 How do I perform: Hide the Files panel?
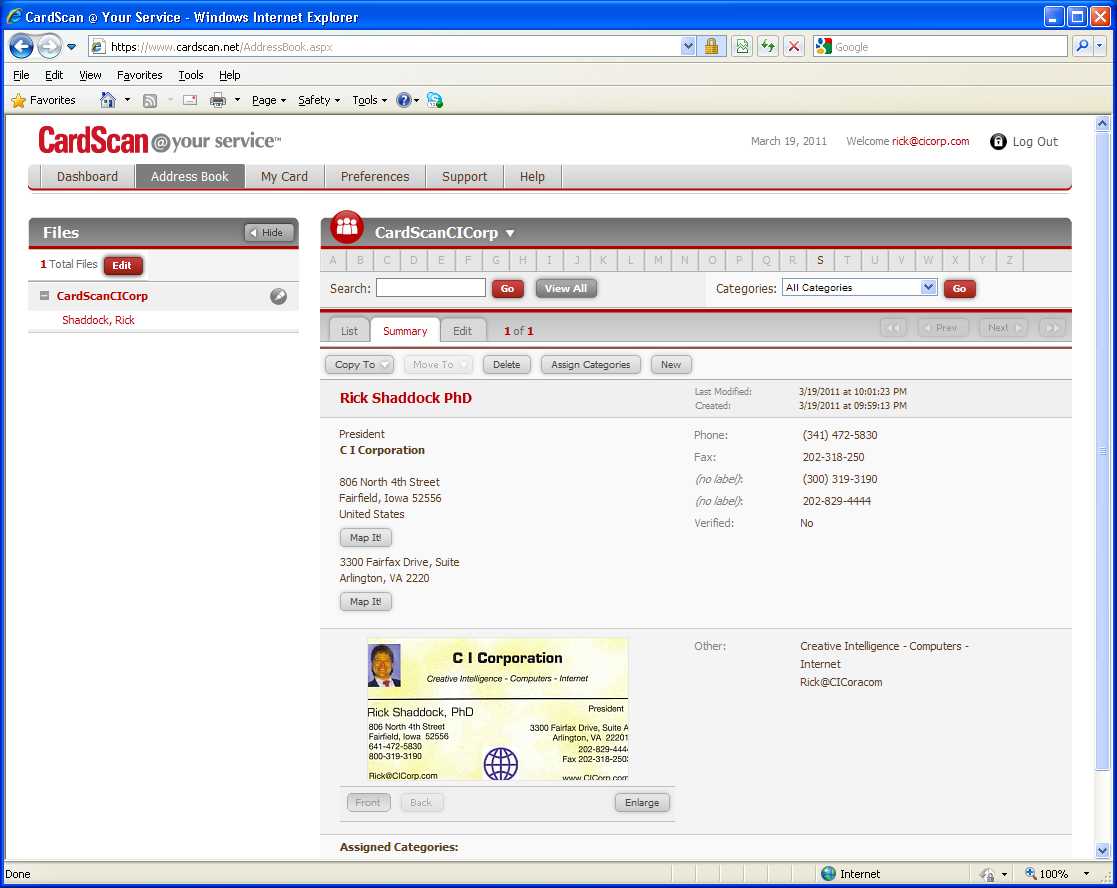(269, 233)
